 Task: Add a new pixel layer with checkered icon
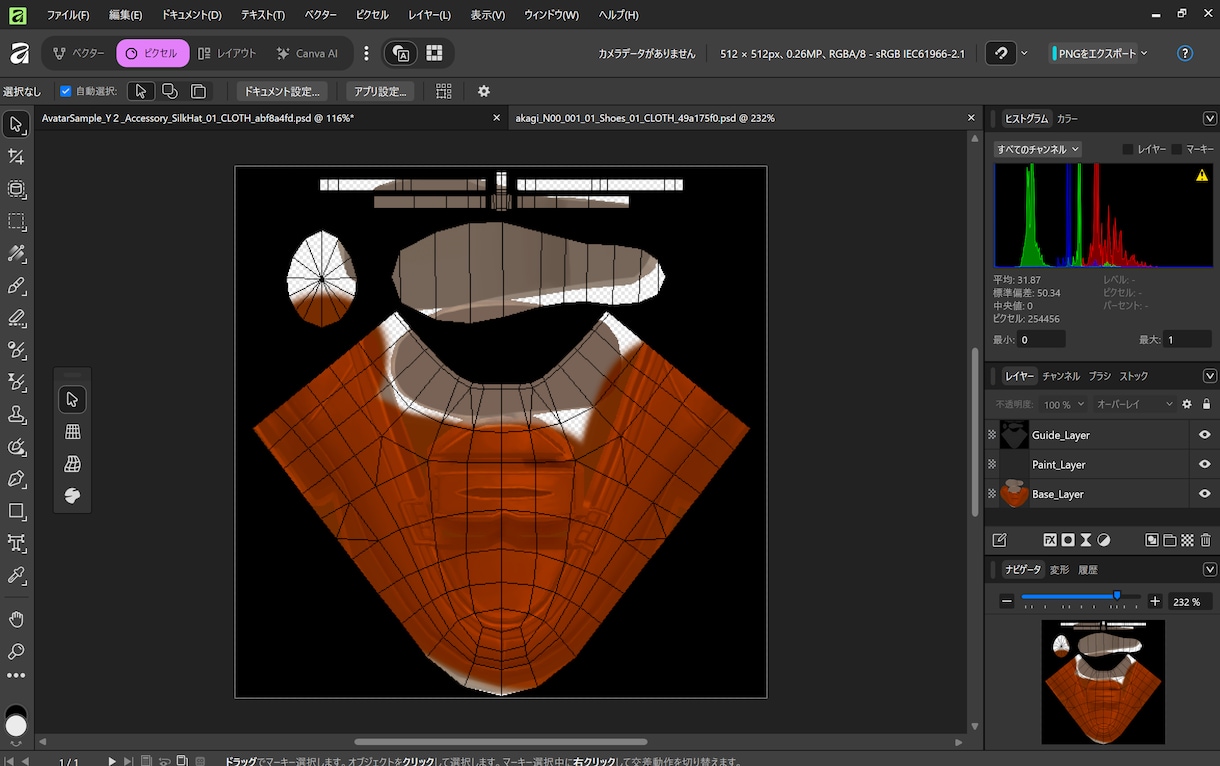(1187, 540)
